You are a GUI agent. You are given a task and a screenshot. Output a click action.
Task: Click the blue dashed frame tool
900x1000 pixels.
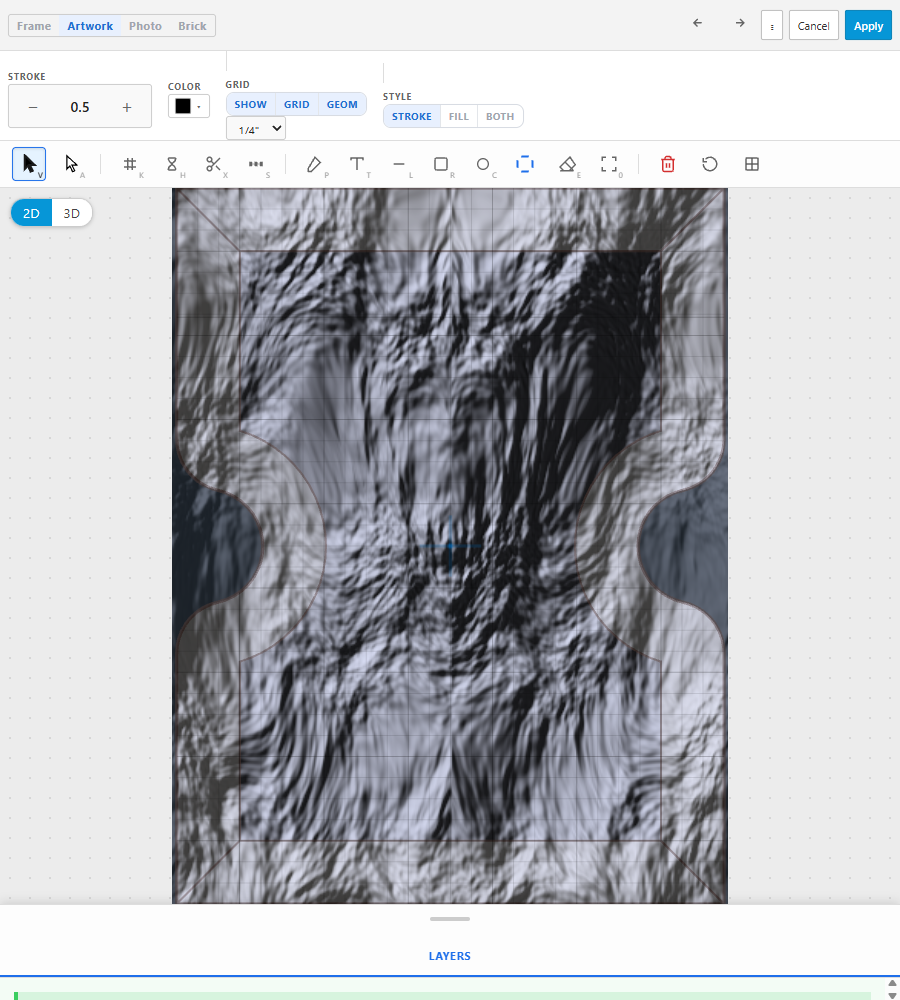(x=525, y=164)
